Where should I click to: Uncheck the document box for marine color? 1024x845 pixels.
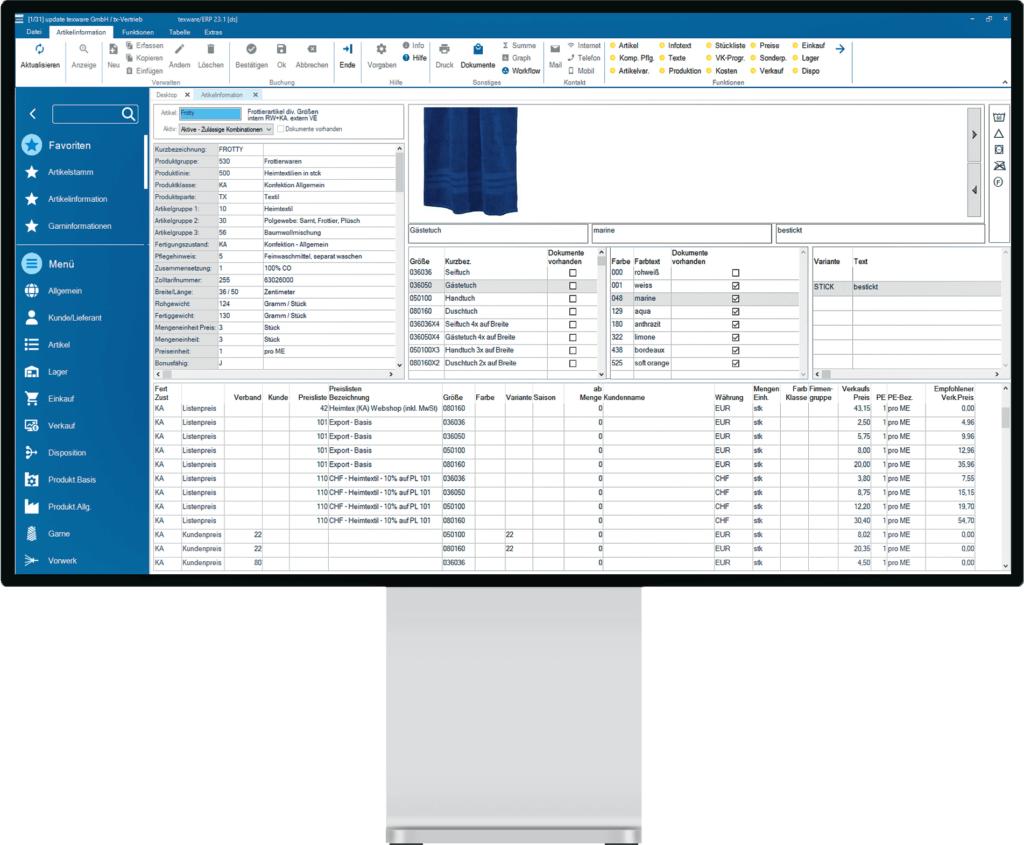click(736, 298)
